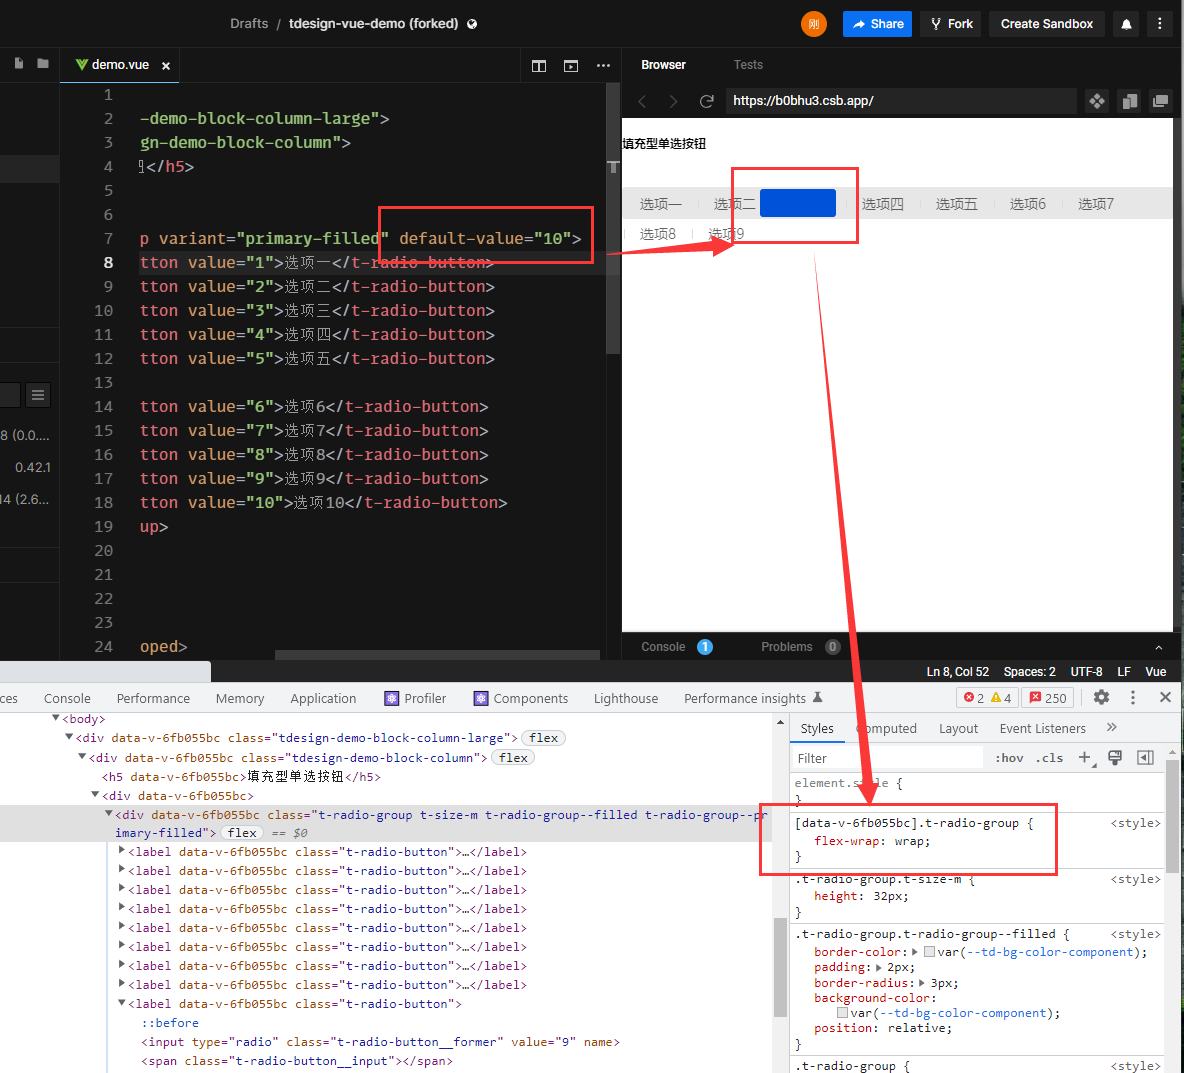Click the rendering paint brush icon in Styles
The width and height of the screenshot is (1184, 1073).
(1115, 757)
